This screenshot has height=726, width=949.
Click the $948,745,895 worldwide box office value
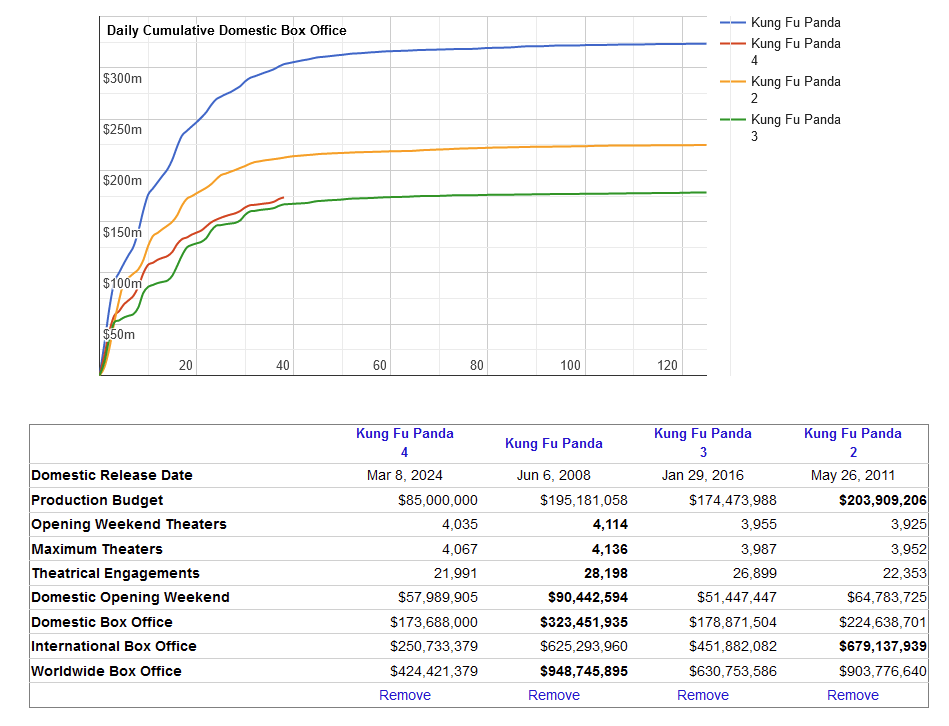click(583, 671)
